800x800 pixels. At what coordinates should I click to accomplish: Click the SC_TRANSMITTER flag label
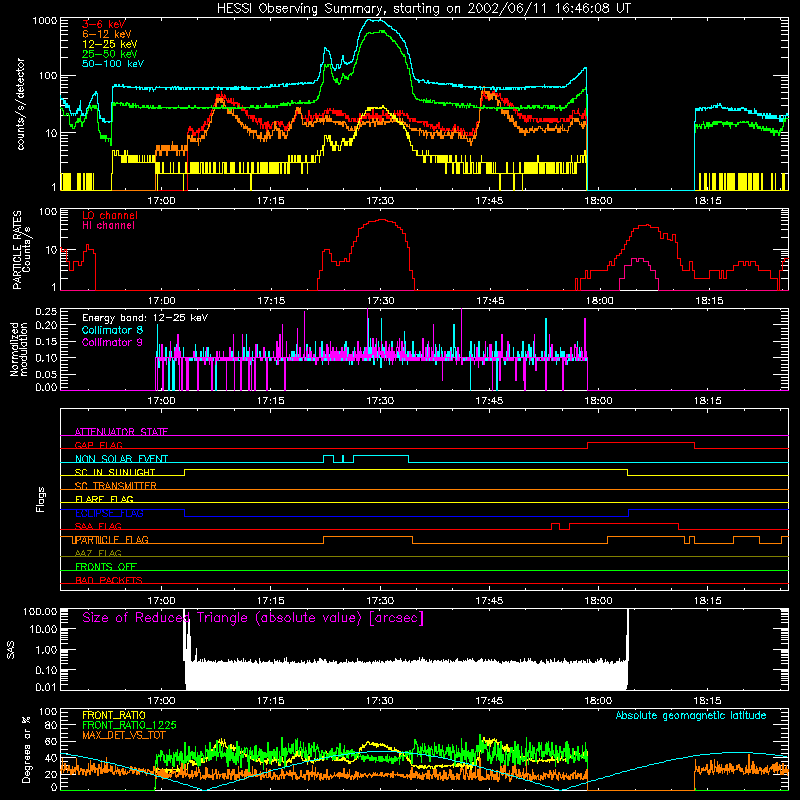point(116,486)
